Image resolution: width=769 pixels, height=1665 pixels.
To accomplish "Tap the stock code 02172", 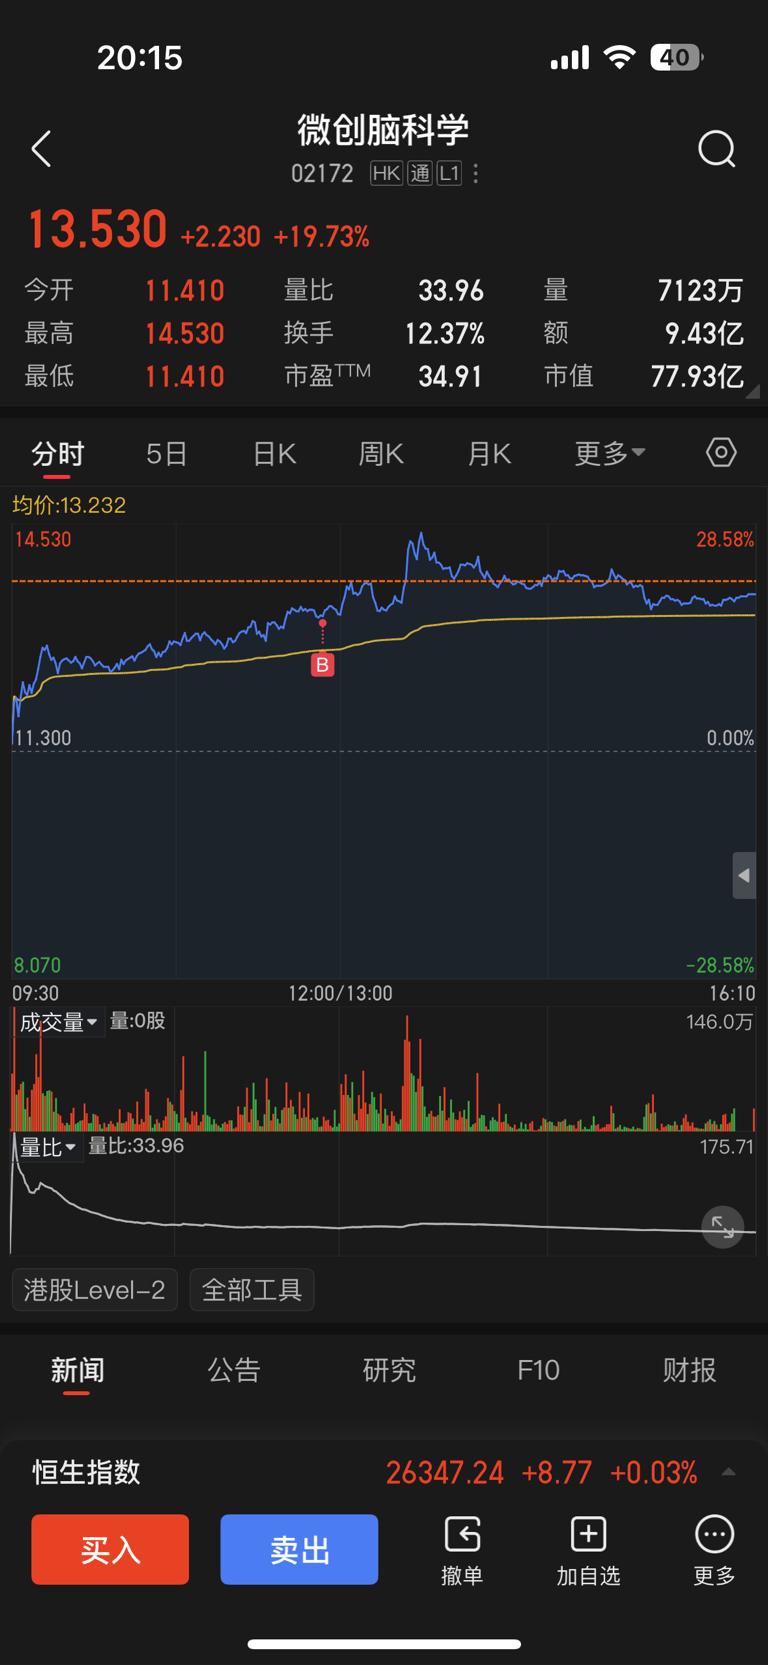I will point(322,174).
